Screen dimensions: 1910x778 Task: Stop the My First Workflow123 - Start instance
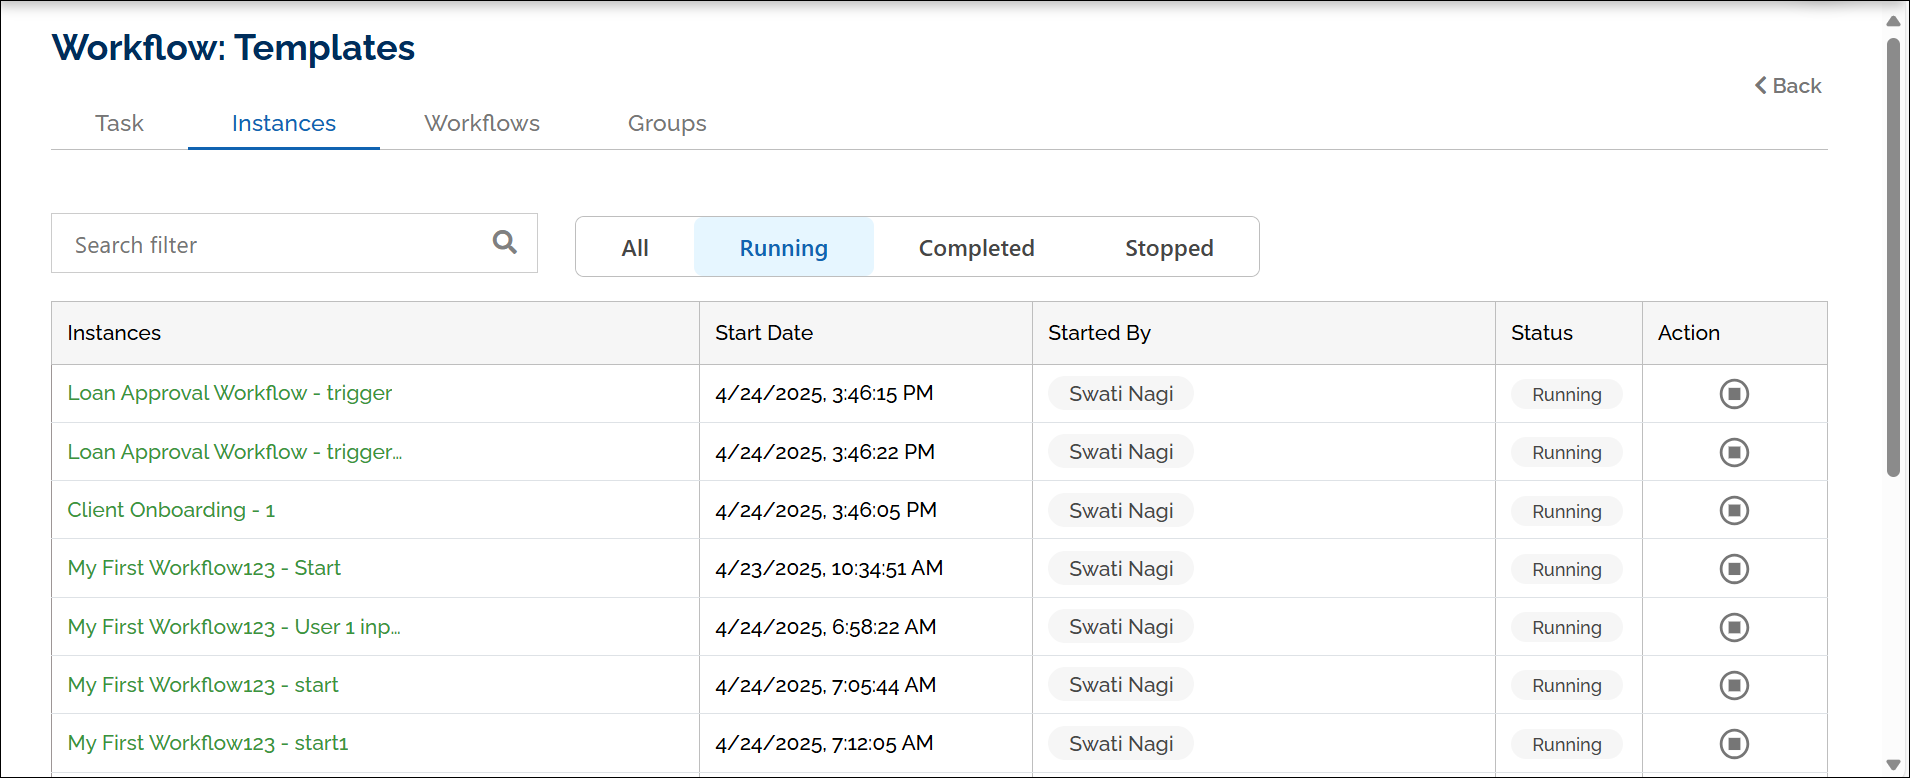coord(1733,569)
